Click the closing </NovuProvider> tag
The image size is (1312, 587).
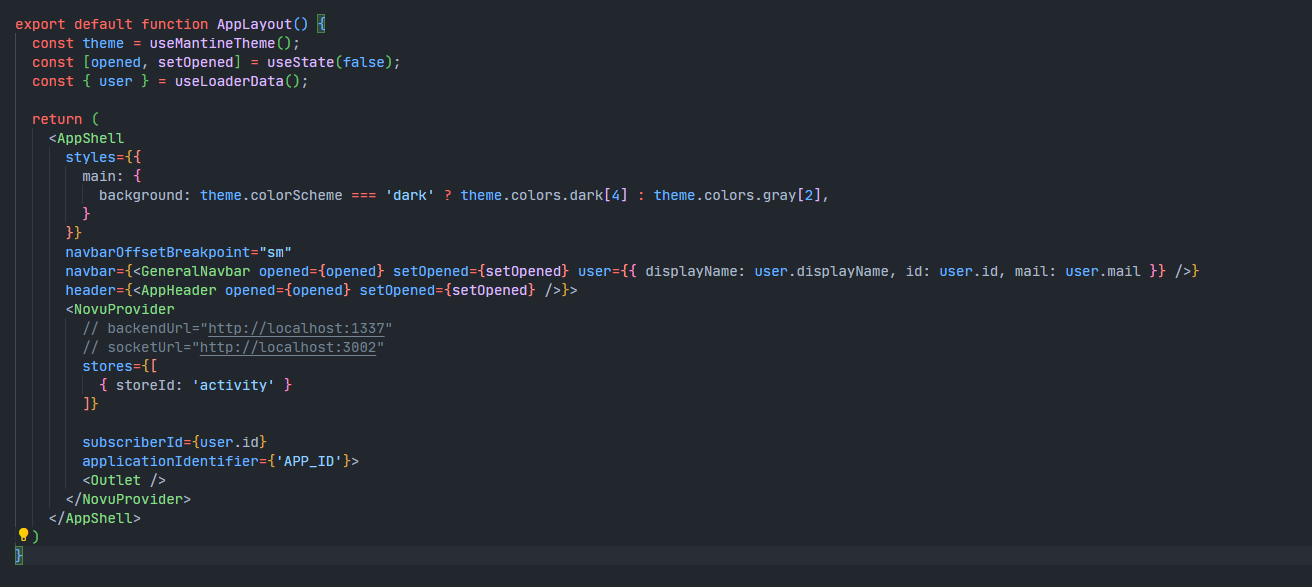click(x=128, y=499)
